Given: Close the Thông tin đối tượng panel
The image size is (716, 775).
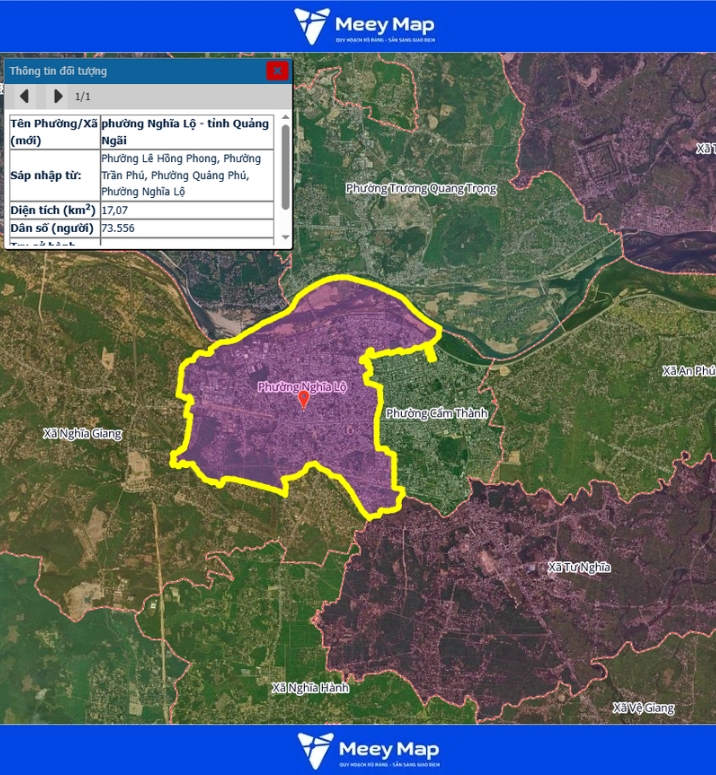Looking at the screenshot, I should (x=277, y=71).
